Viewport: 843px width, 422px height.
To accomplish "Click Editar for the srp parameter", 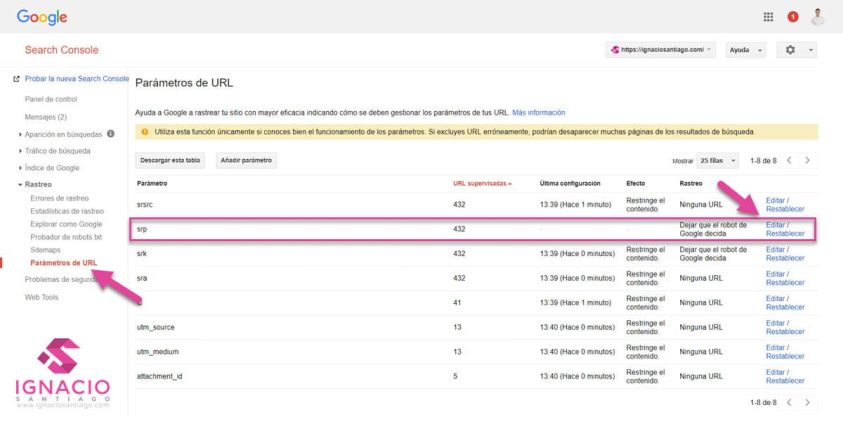I will click(775, 225).
